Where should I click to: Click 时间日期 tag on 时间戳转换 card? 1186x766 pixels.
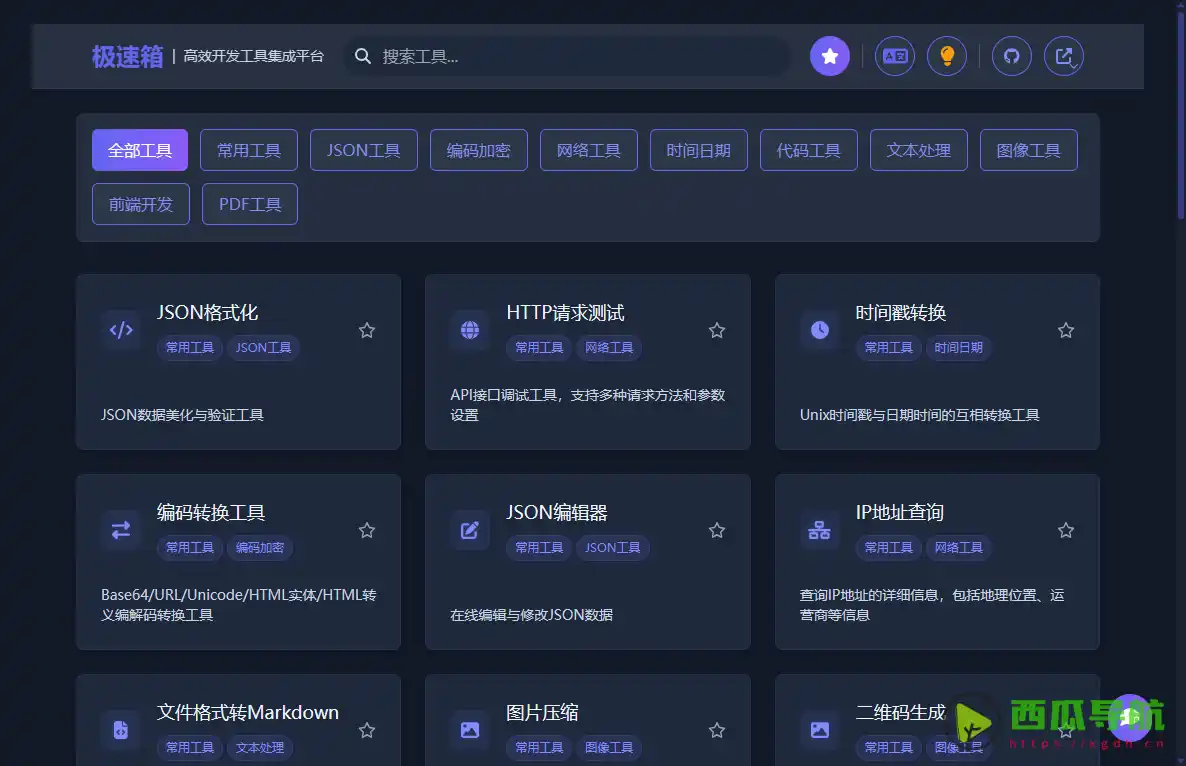point(958,348)
